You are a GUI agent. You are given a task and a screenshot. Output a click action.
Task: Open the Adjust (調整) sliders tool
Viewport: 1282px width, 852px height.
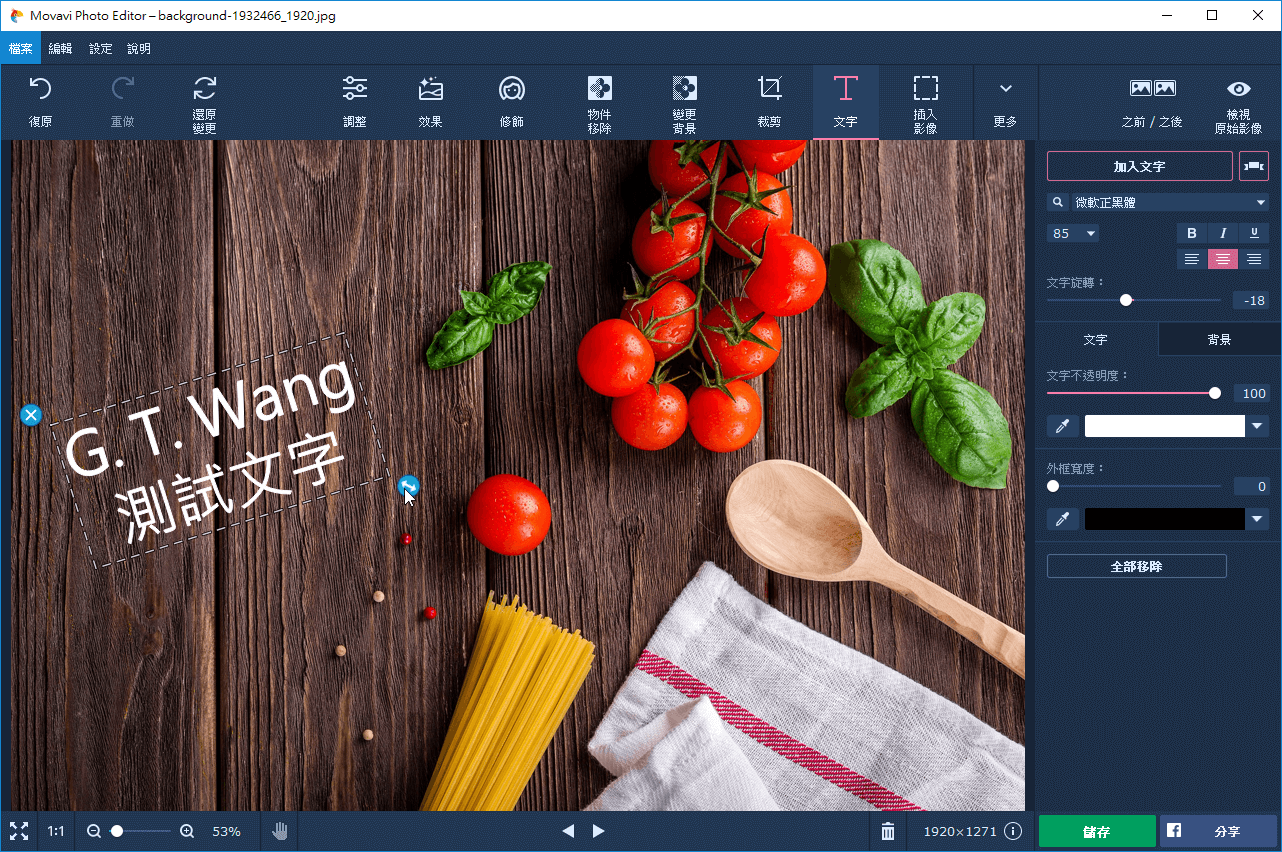354,101
